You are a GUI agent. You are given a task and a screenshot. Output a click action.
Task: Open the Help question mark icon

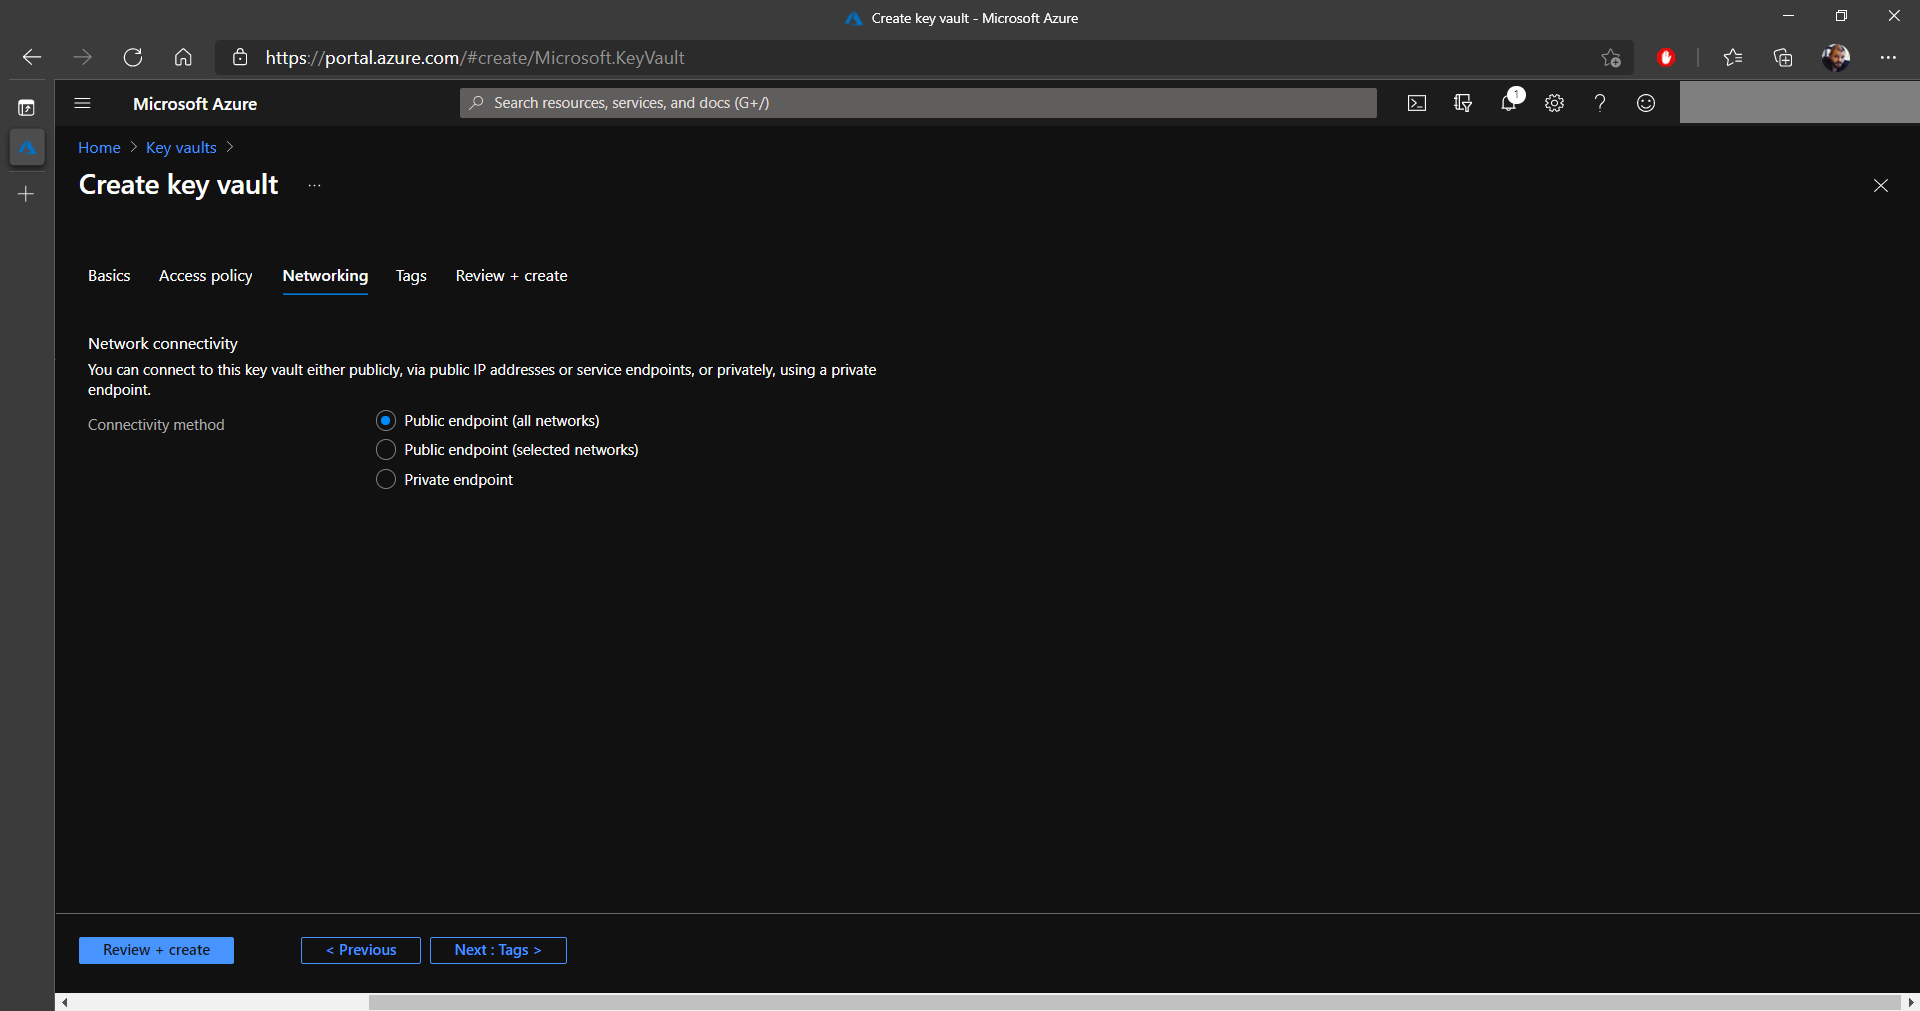(1600, 103)
